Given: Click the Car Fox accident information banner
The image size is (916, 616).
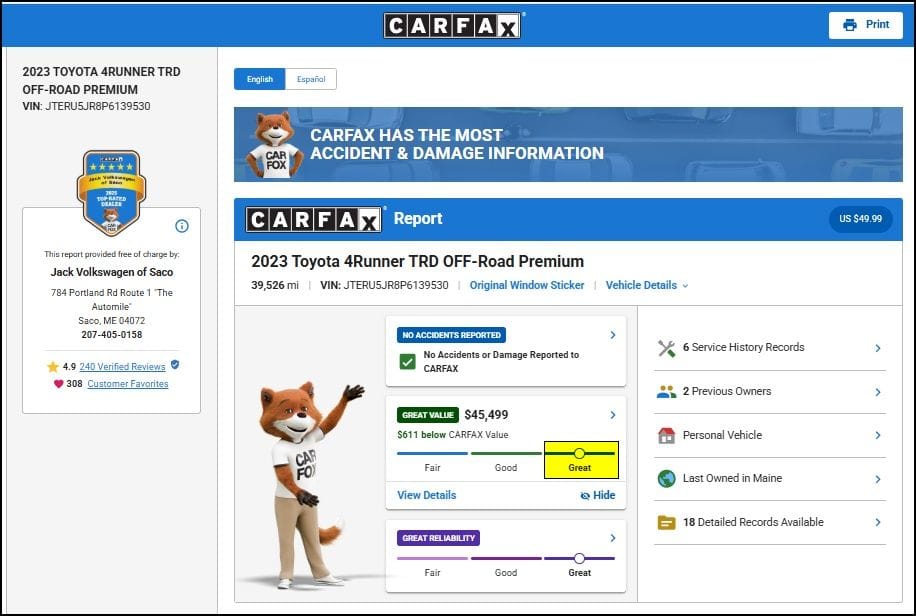Looking at the screenshot, I should click(568, 144).
